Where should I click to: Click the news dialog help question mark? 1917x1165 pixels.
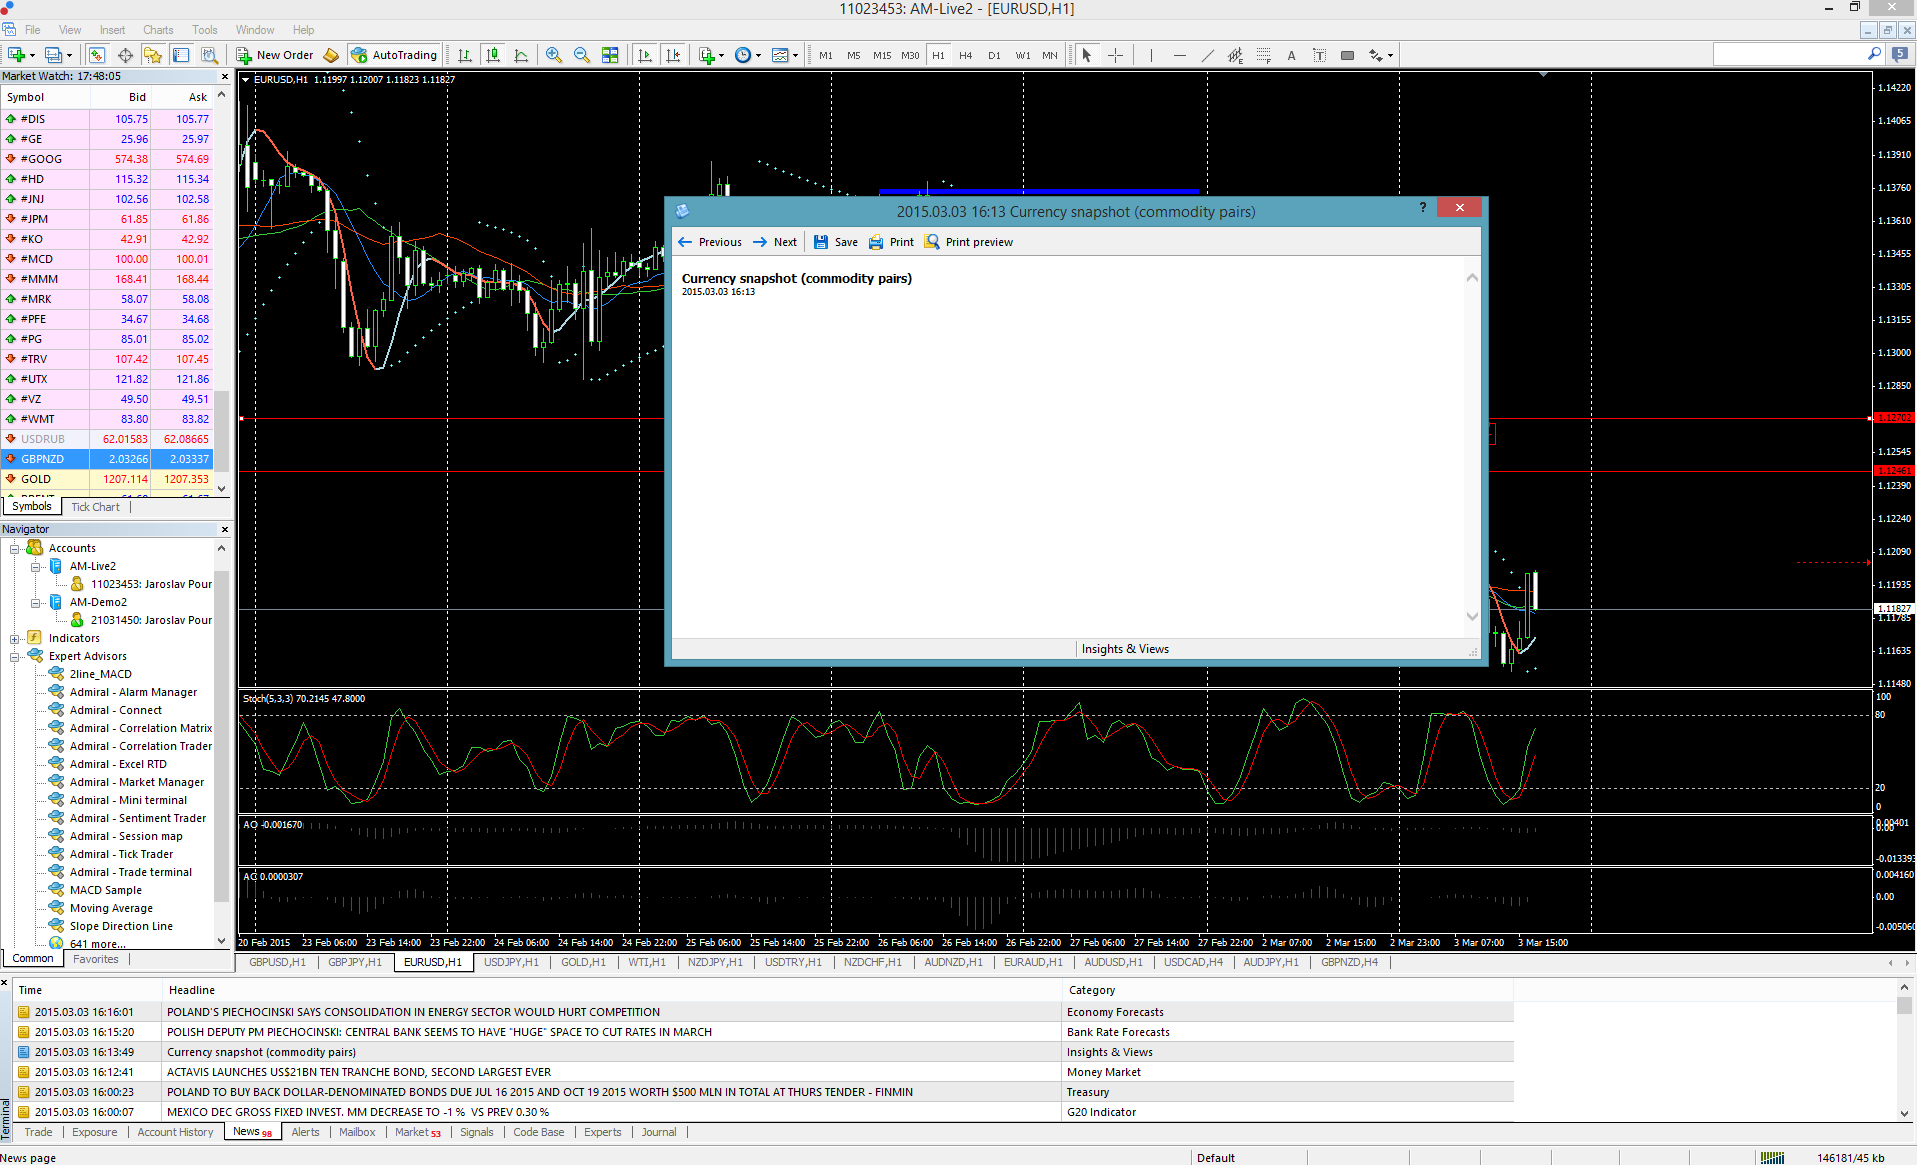tap(1422, 208)
